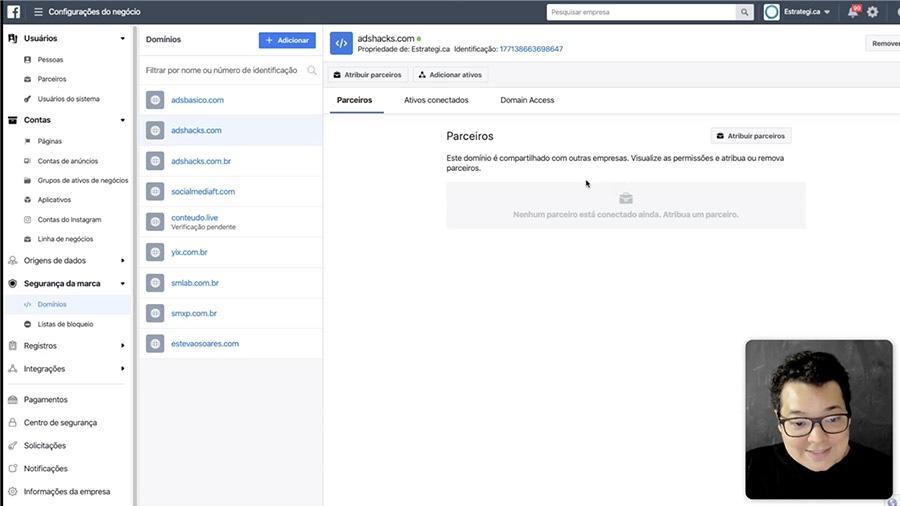Open the estevaosoares.com domain link
Viewport: 900px width, 506px height.
click(x=205, y=344)
